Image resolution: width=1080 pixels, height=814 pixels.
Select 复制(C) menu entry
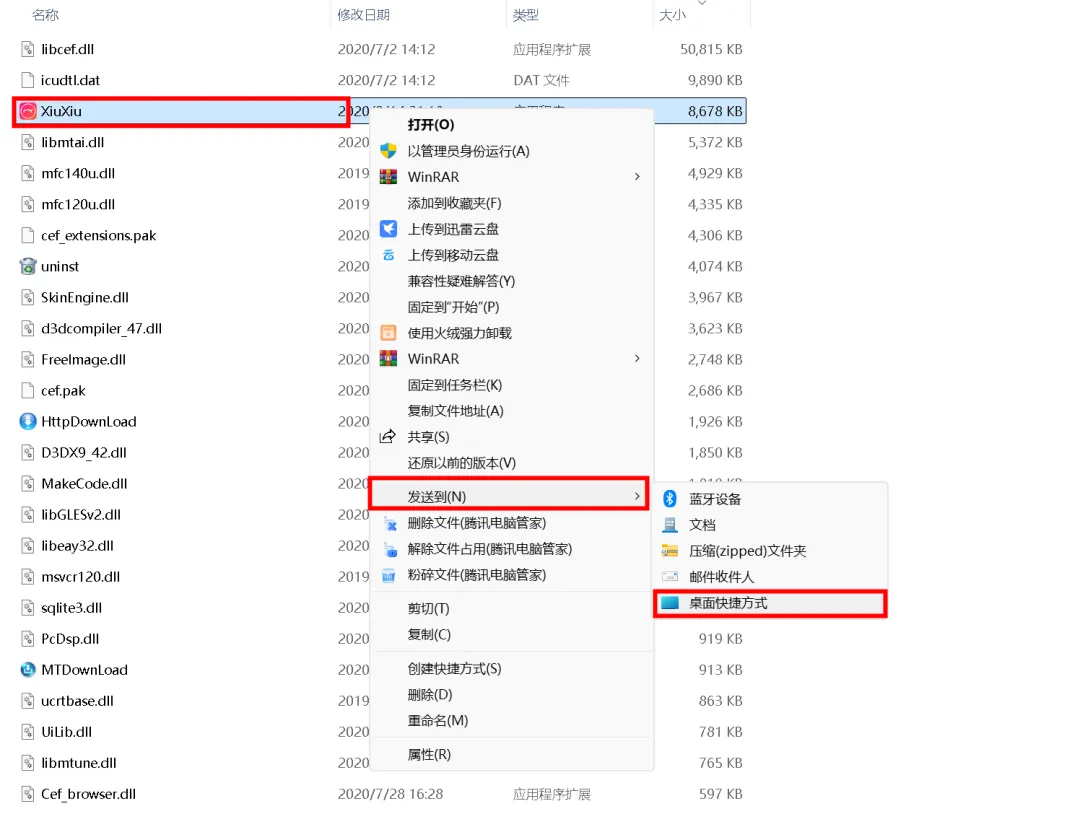click(429, 634)
